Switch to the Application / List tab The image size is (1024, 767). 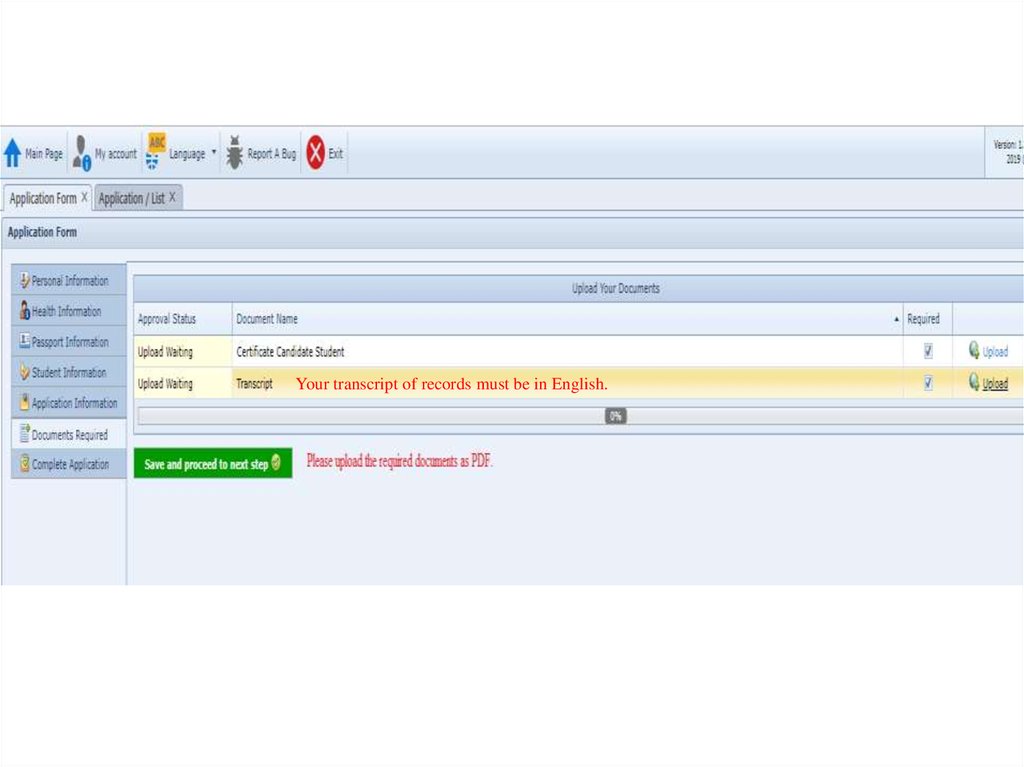(x=131, y=198)
